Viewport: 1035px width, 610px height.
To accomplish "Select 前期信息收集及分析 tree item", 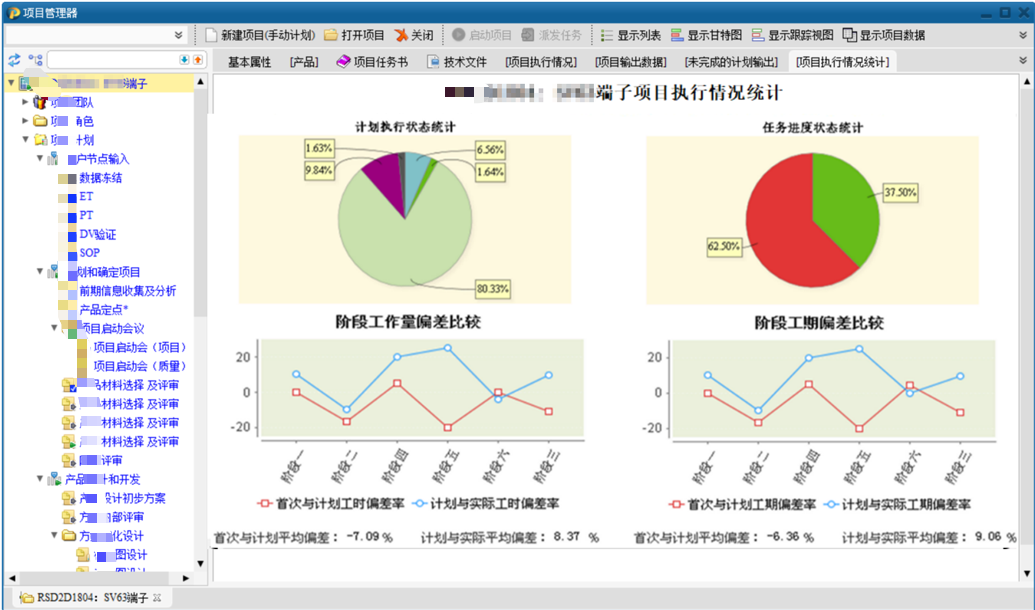I will (x=127, y=290).
